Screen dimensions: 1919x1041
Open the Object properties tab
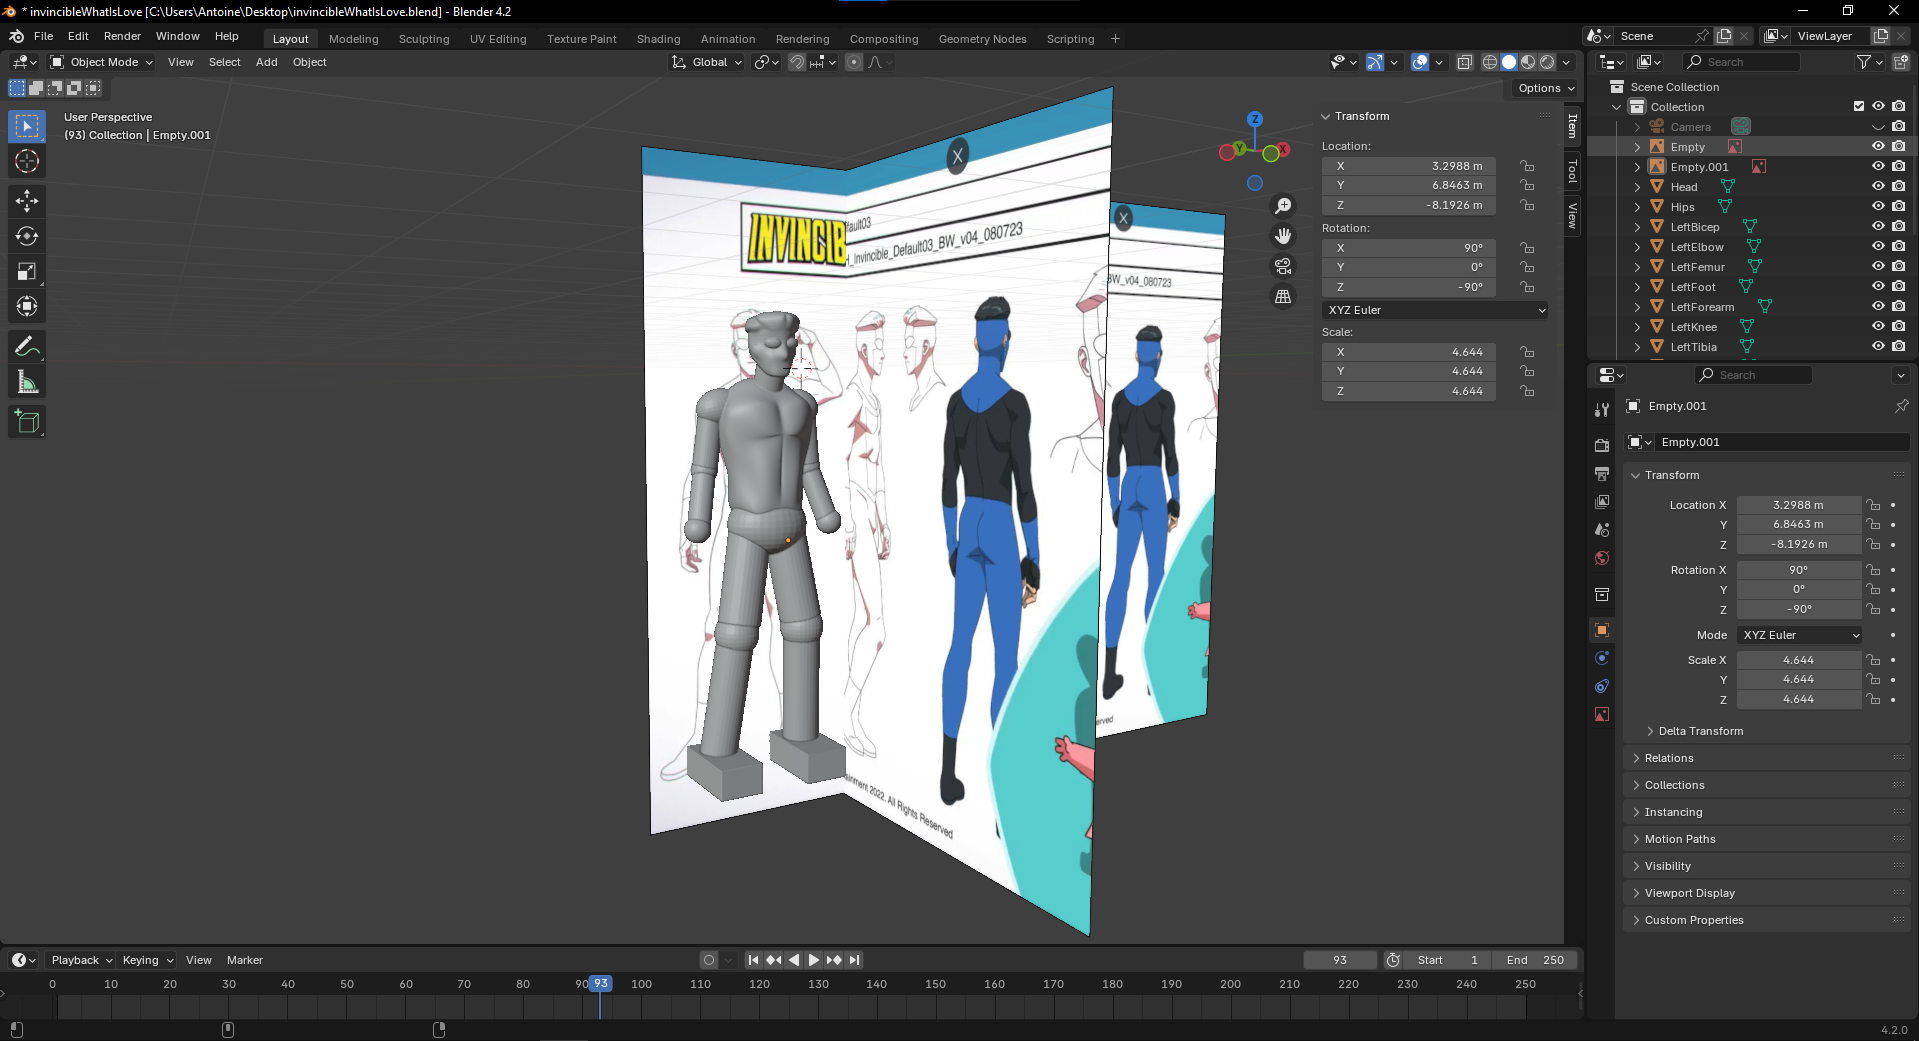coord(1602,630)
